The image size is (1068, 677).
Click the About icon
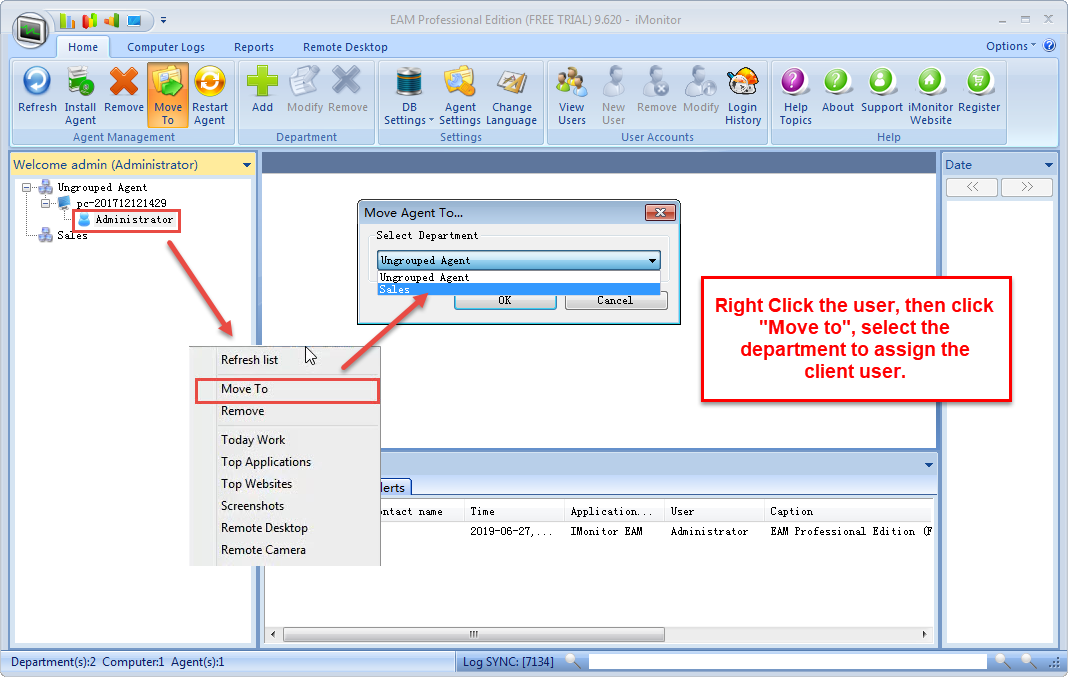[x=837, y=81]
